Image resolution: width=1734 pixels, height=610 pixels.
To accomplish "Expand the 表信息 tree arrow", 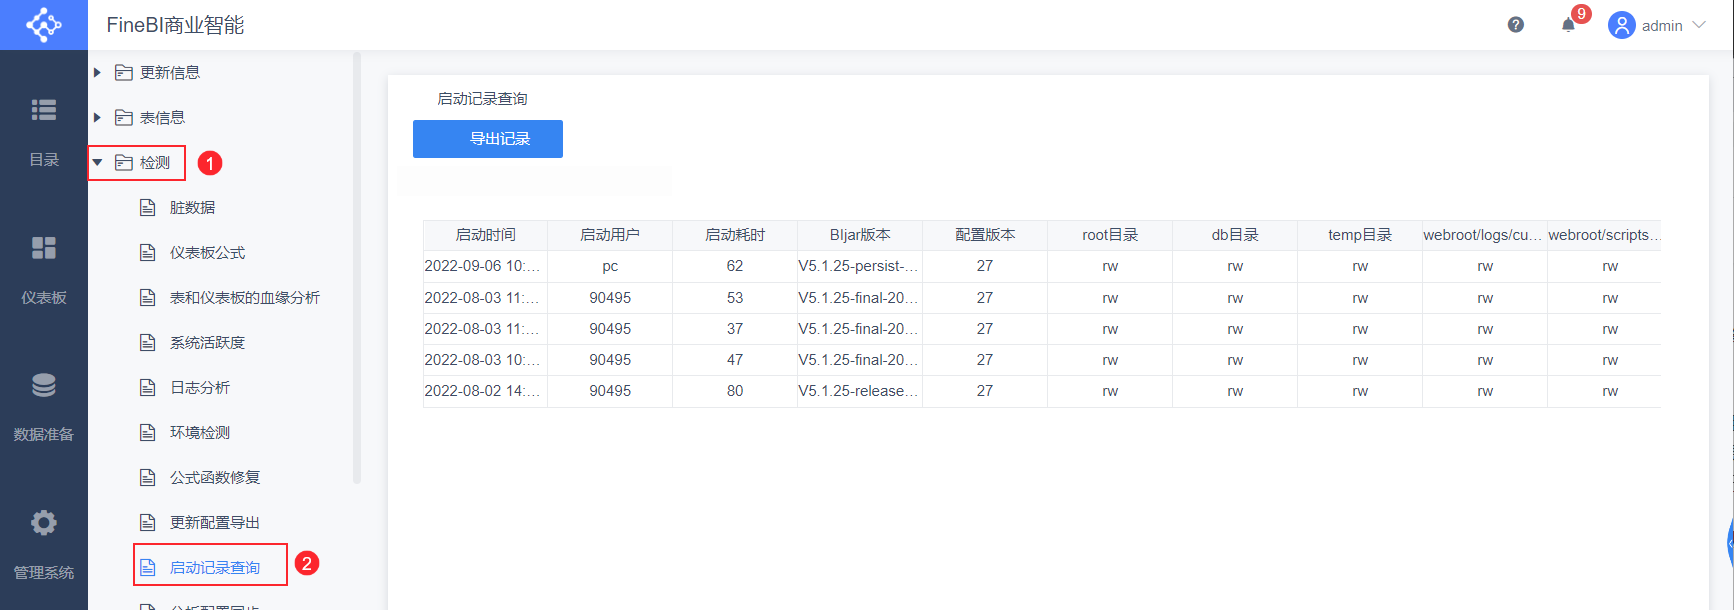I will (x=97, y=118).
